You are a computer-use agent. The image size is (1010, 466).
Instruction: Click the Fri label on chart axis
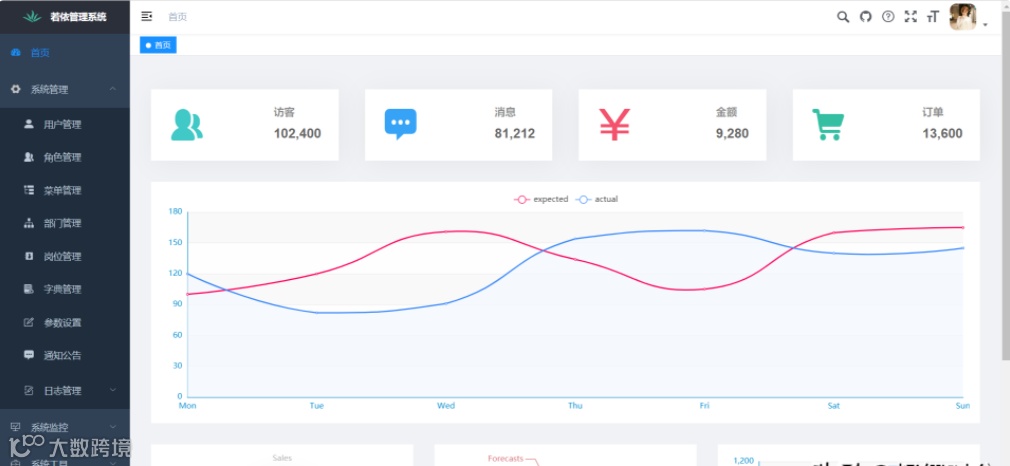(705, 406)
